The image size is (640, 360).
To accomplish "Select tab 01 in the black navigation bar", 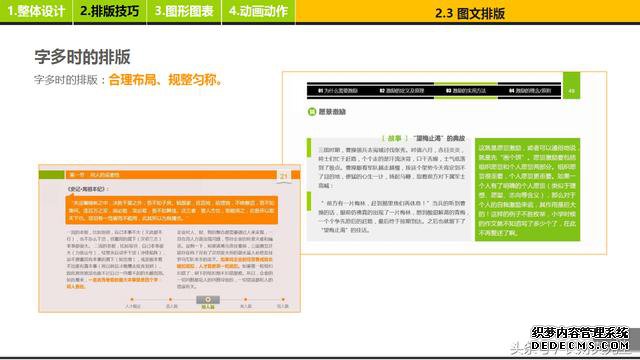I will click(338, 91).
